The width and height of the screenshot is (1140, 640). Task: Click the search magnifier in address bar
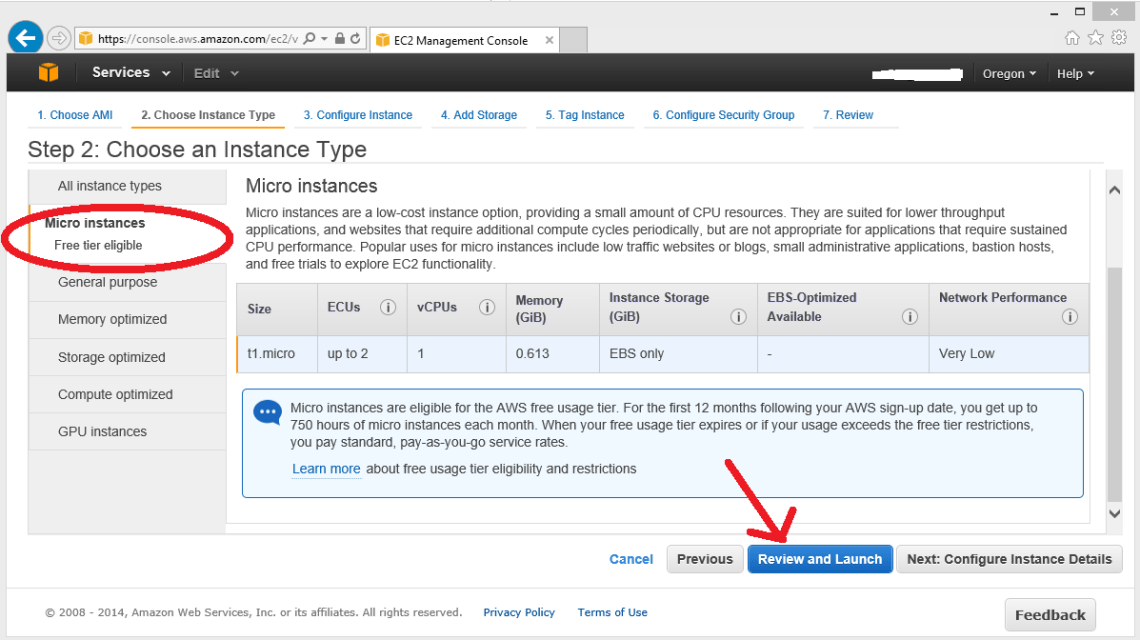pyautogui.click(x=310, y=39)
